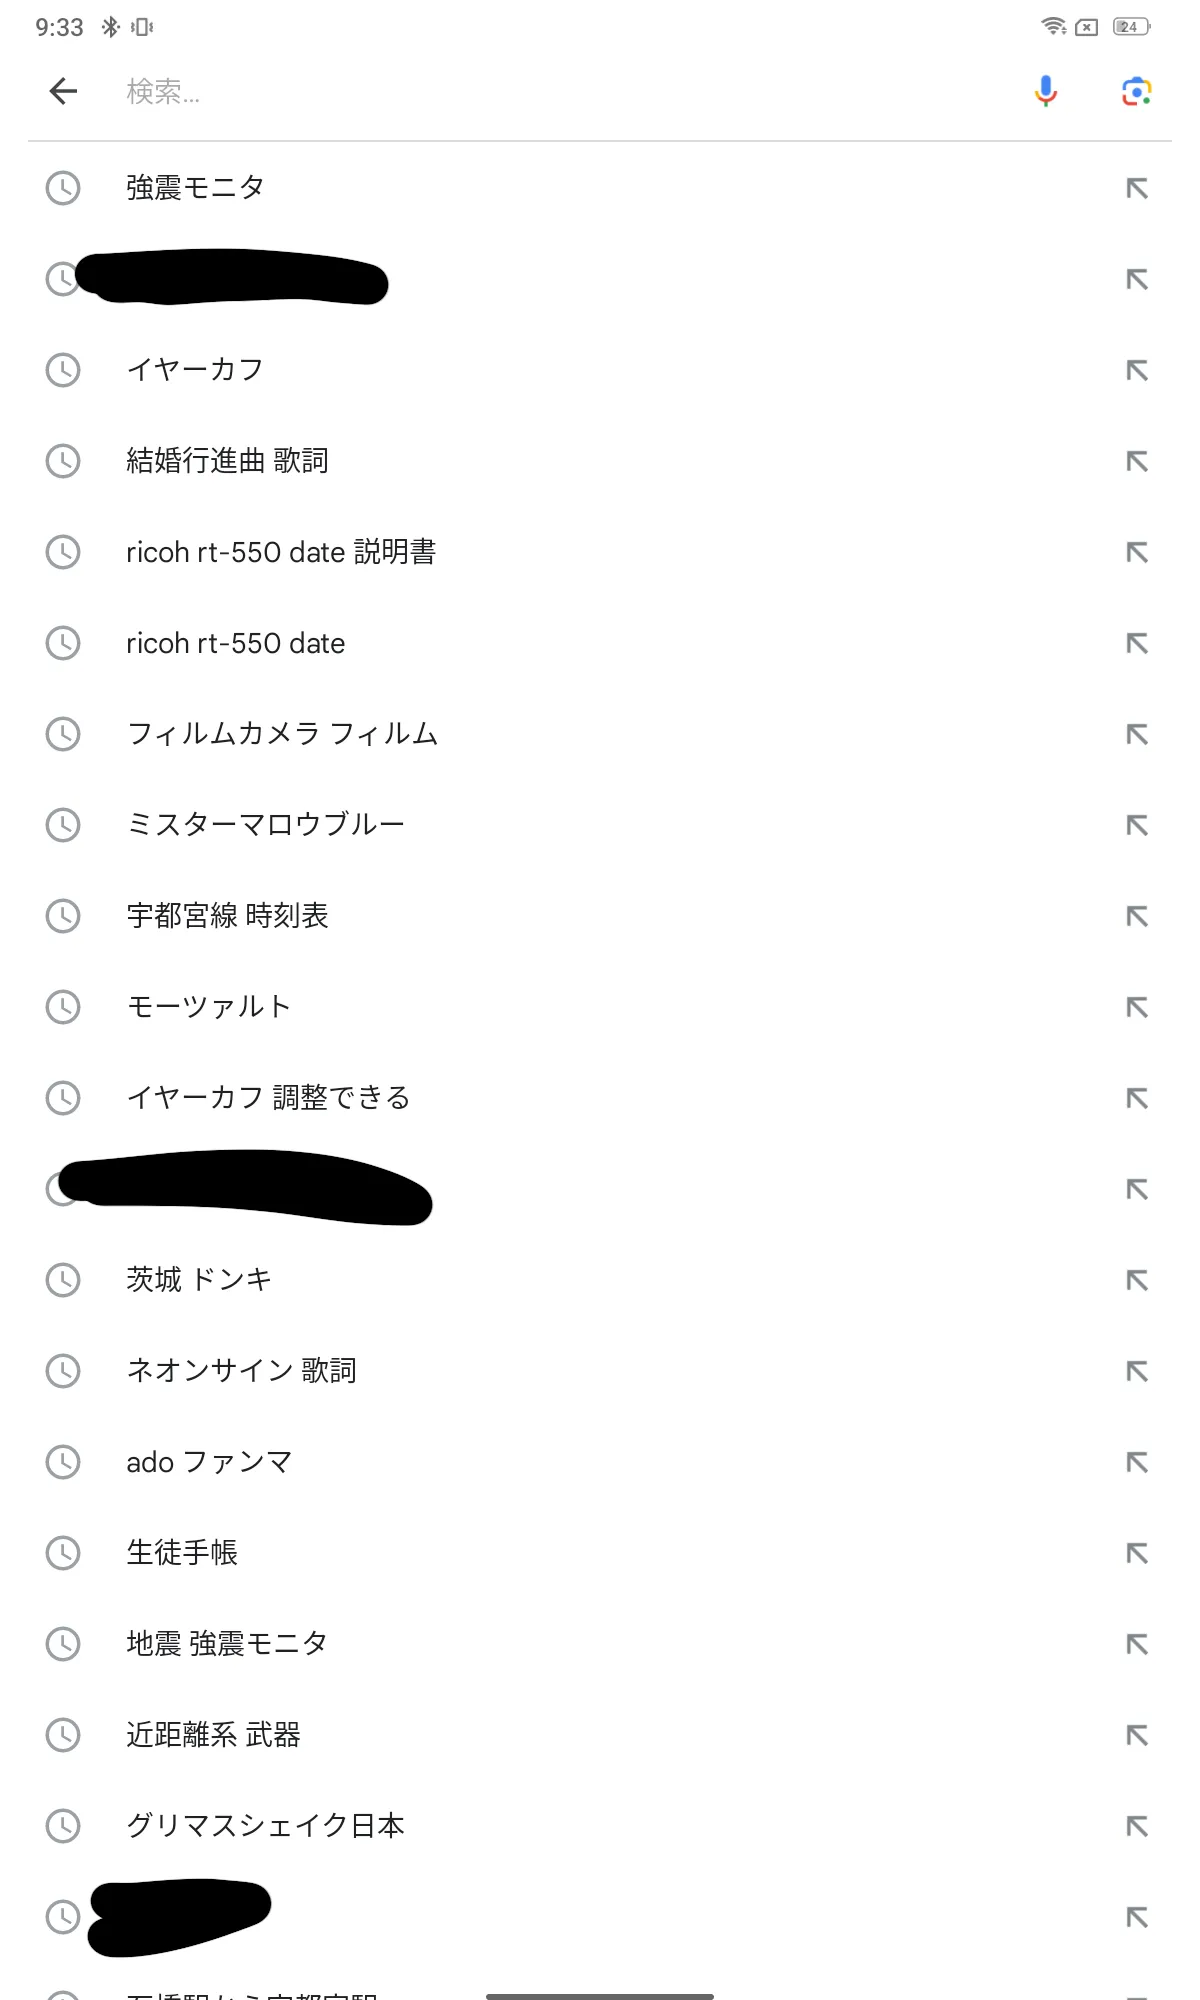
Task: Tap arrow icon beside 茨城 ドンキ
Action: (x=1137, y=1280)
